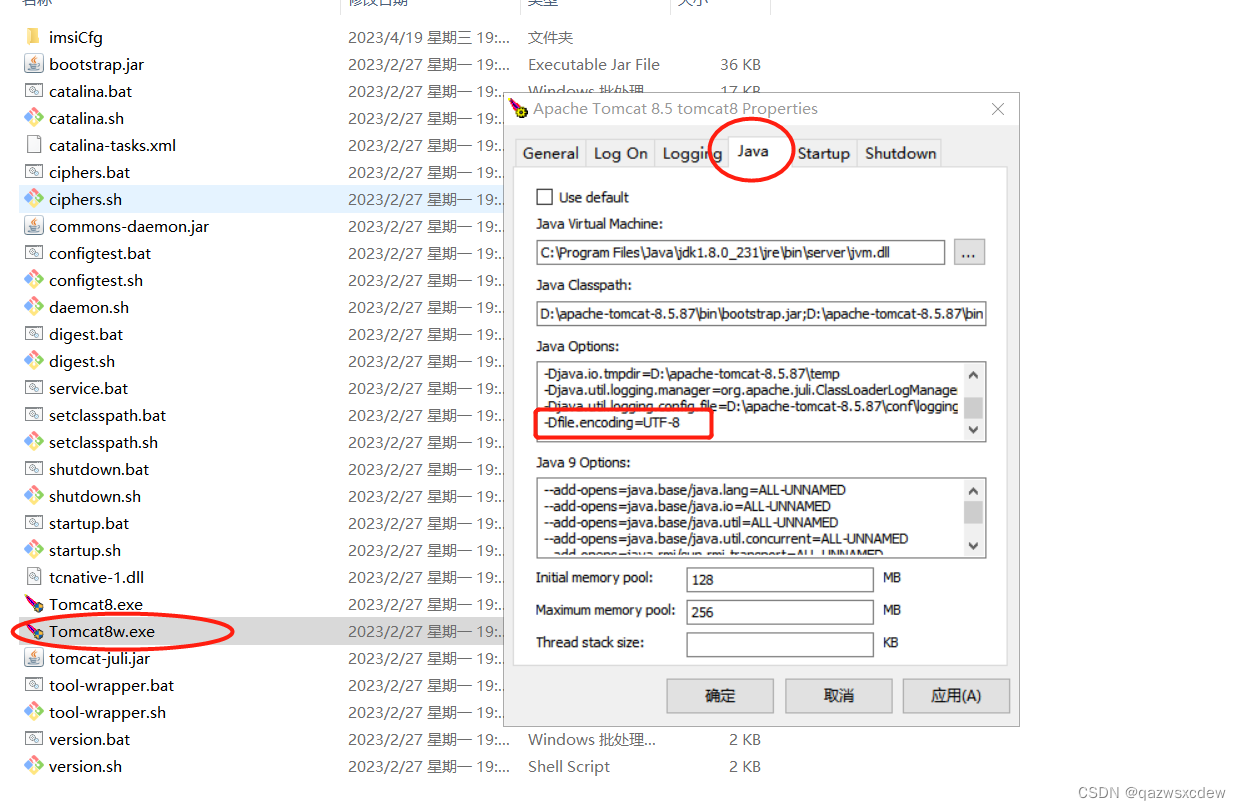
Task: Click the java.util.concurrent add-opens option line
Action: [726, 538]
